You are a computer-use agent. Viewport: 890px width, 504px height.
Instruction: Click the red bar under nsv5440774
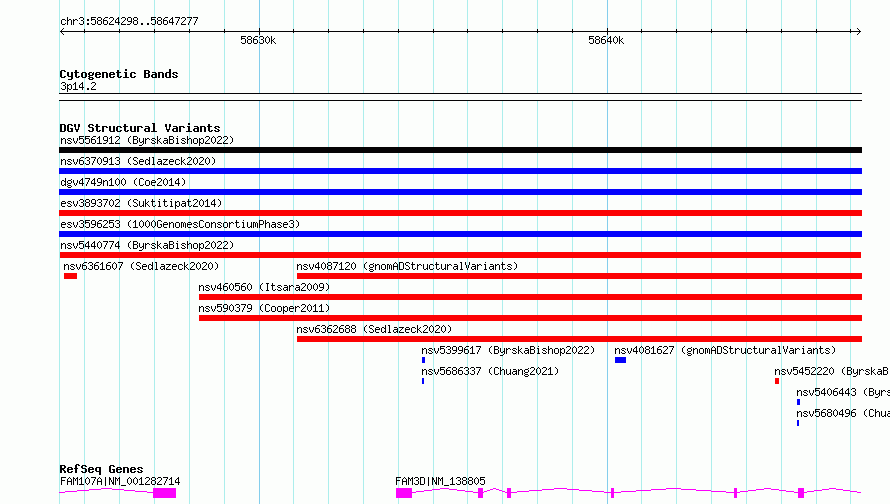460,255
